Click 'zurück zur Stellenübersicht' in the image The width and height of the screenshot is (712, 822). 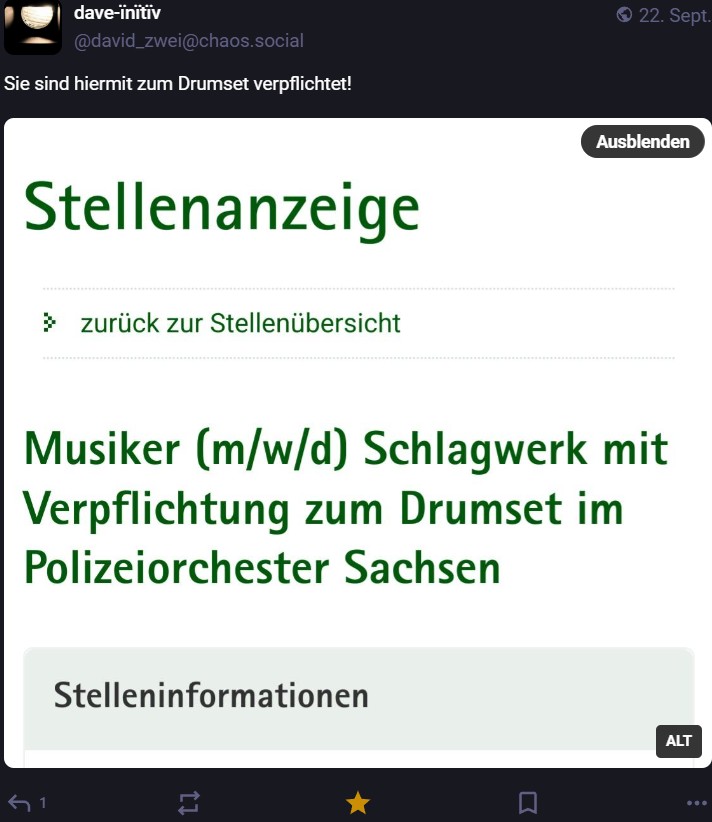pos(240,323)
